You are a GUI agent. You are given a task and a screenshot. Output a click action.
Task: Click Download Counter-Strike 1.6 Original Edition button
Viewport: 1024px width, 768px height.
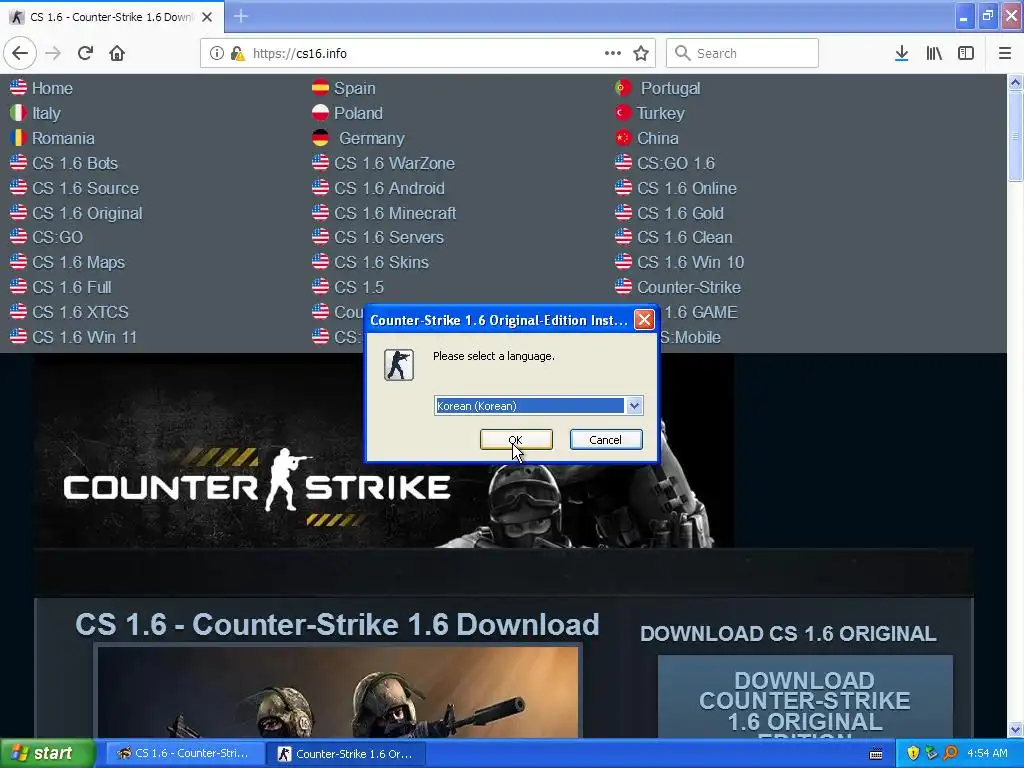pos(805,697)
